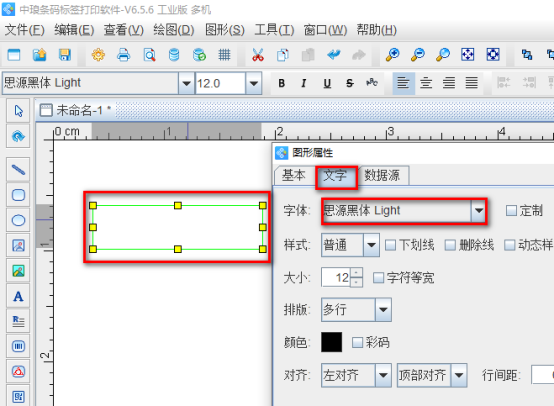Switch to the 数据源 tab
554x406 pixels.
click(x=382, y=175)
